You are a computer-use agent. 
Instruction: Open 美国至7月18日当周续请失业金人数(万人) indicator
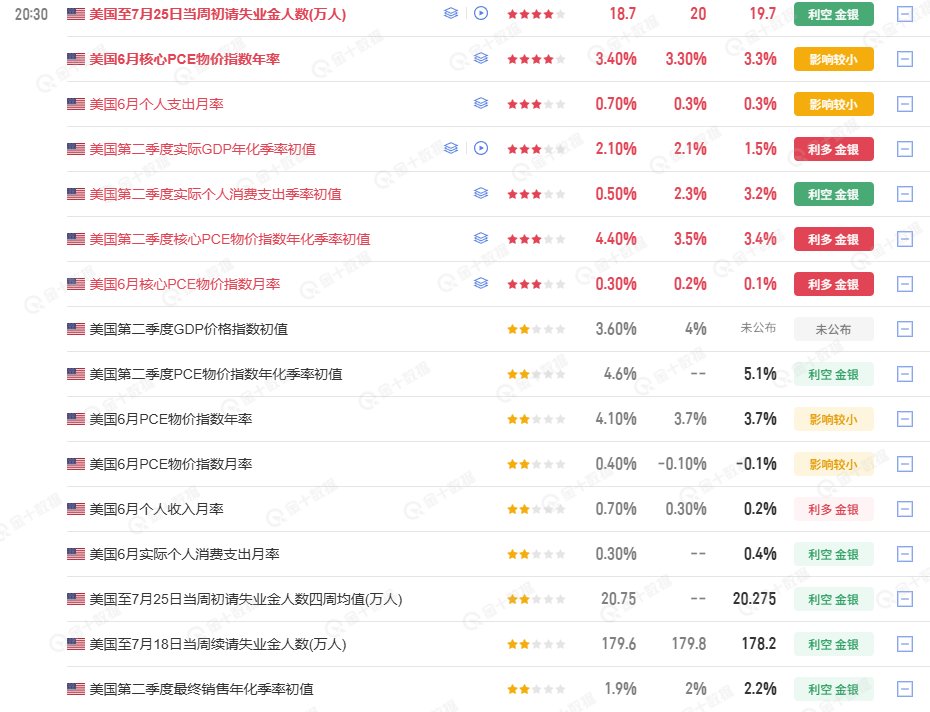pos(218,644)
